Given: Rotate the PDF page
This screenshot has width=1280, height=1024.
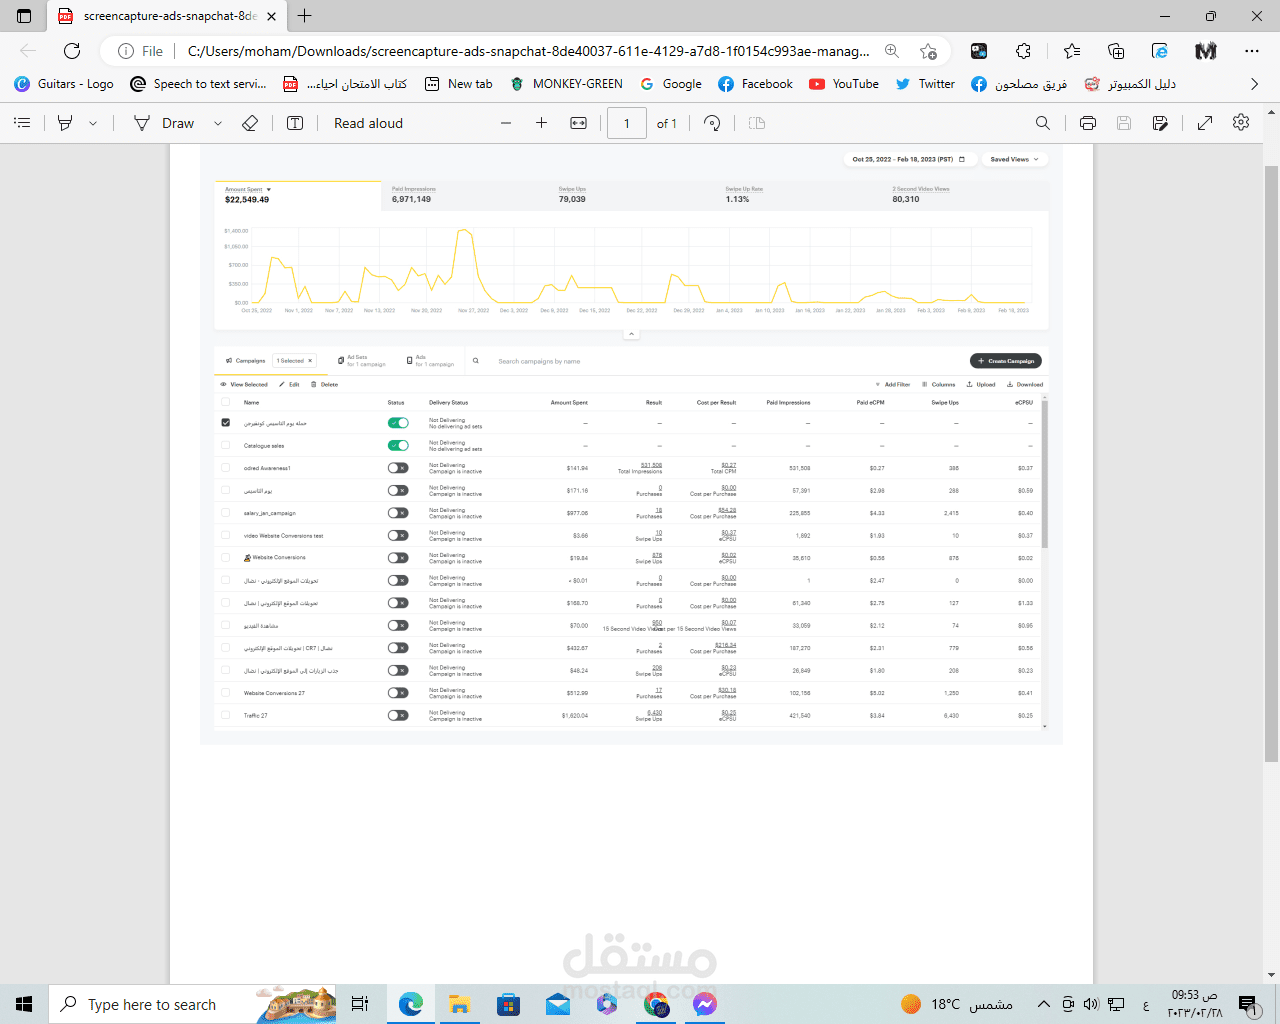Looking at the screenshot, I should [x=712, y=123].
